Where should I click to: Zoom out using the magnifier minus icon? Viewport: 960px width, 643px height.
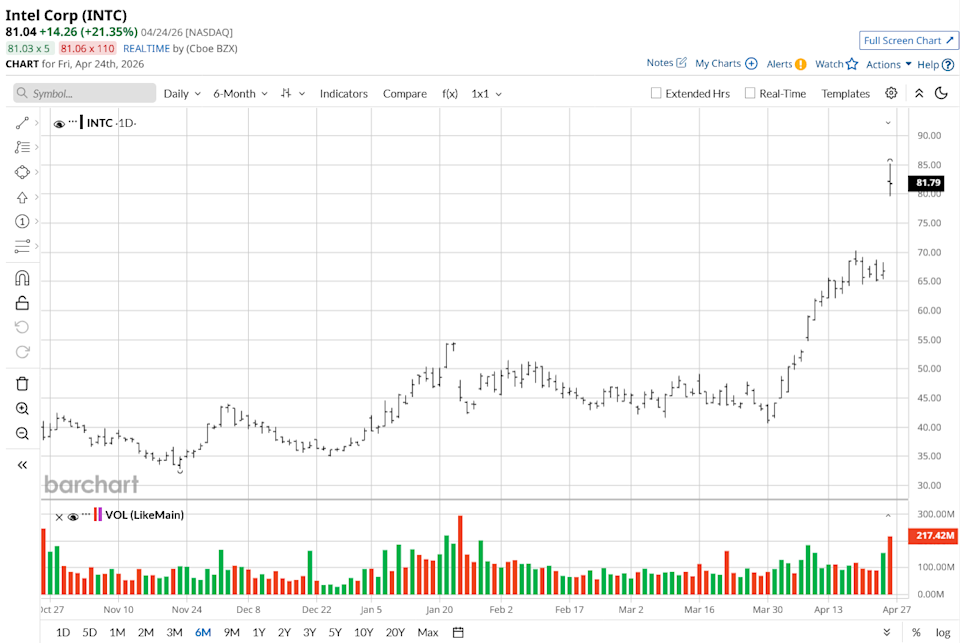[22, 434]
